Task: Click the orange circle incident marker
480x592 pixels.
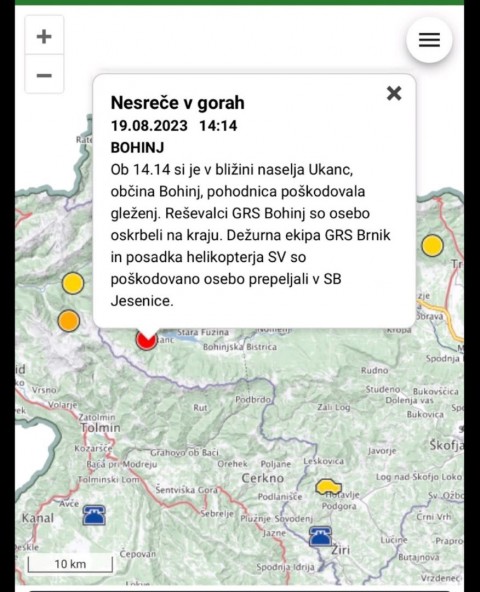Action: (x=69, y=321)
